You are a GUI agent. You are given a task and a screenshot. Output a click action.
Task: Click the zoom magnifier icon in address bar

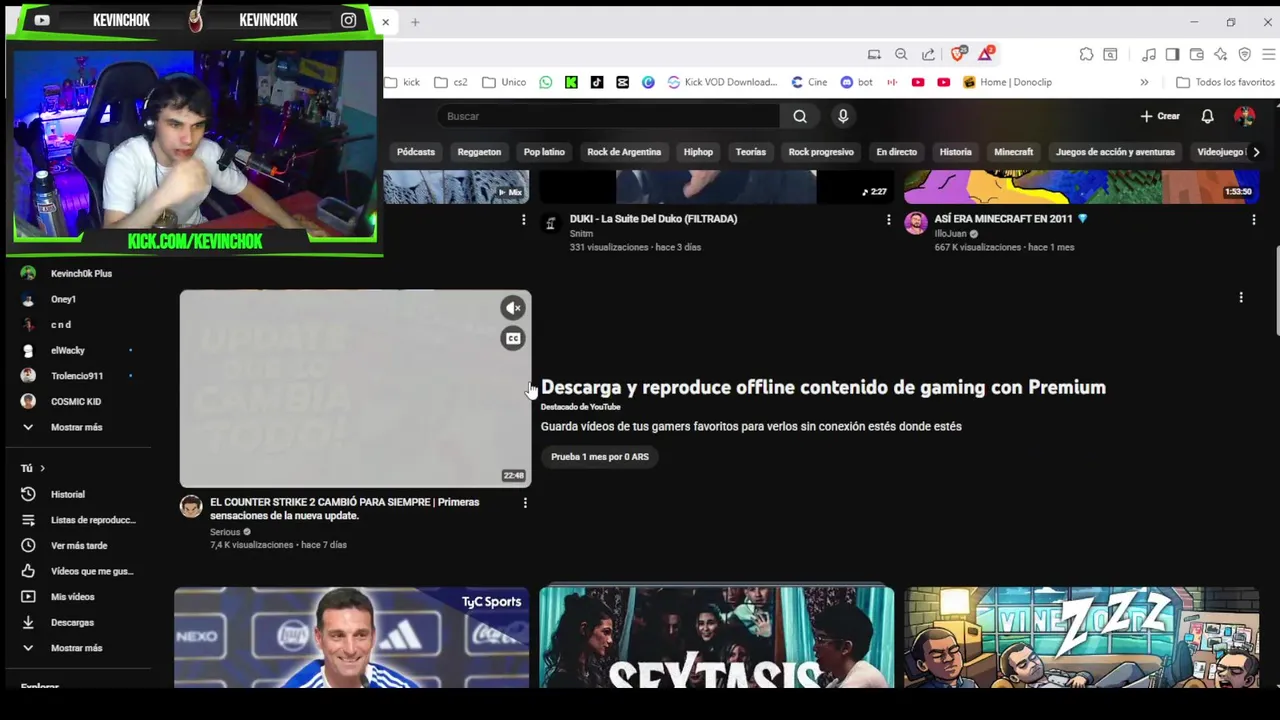tap(901, 54)
